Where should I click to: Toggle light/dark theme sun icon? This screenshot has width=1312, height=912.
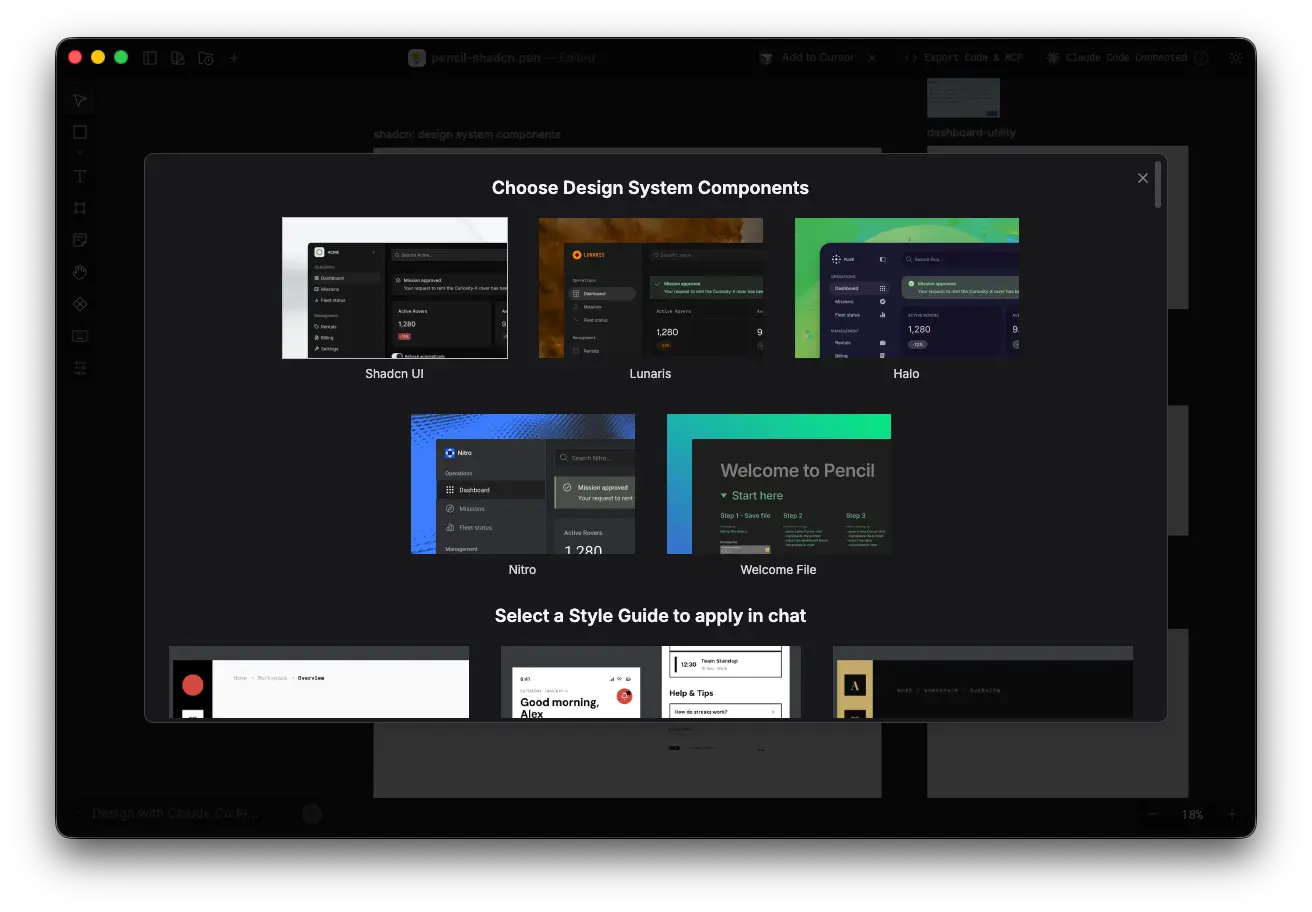click(x=1236, y=58)
